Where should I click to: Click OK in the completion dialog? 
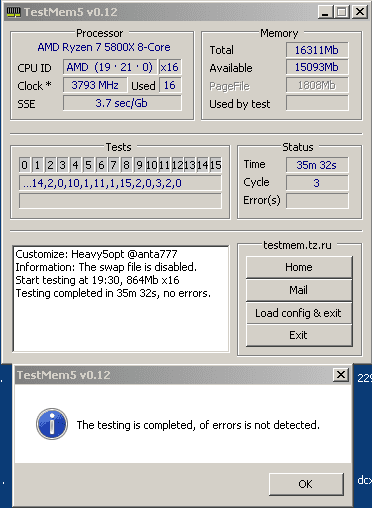tap(306, 484)
